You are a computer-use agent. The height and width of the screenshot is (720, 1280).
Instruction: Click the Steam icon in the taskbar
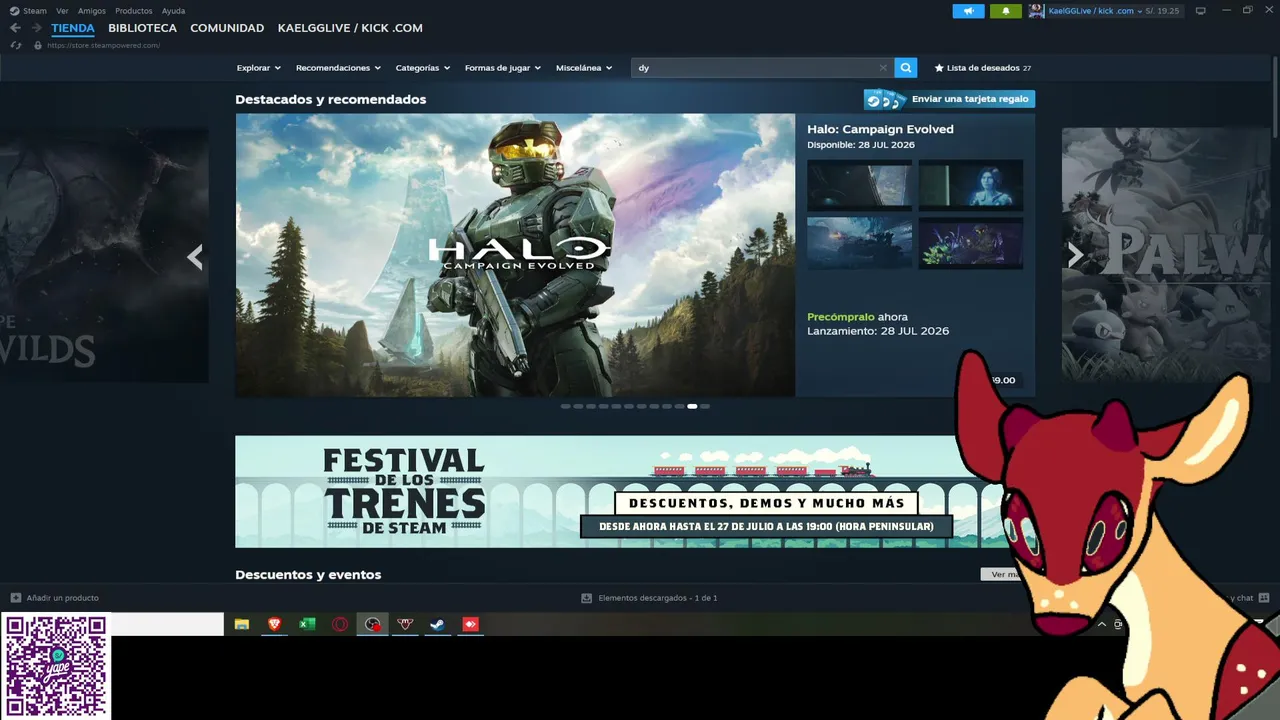[x=438, y=625]
